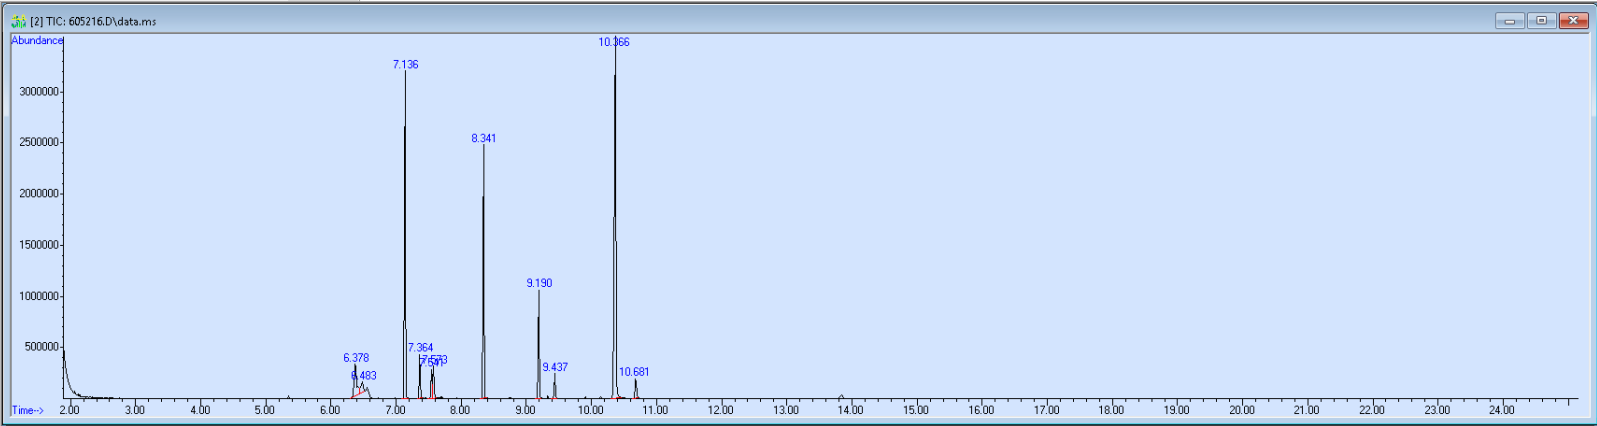The width and height of the screenshot is (1597, 426).
Task: Close the TIC 605216.D window
Action: click(x=1573, y=20)
